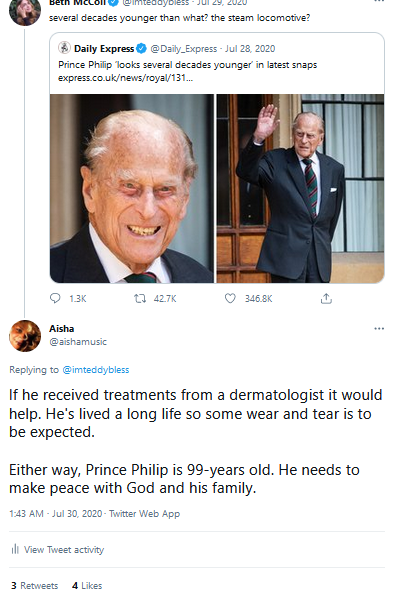Open the three-dot menu on Aisha's tweet
396x590 pixels.
pyautogui.click(x=379, y=328)
